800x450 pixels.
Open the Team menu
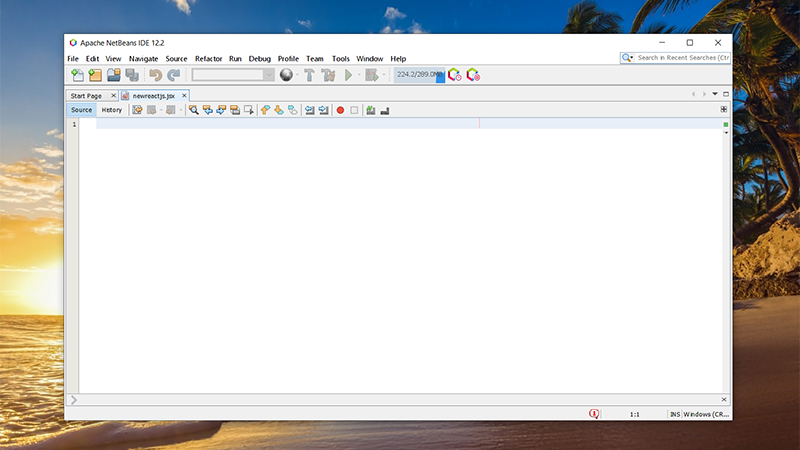pos(315,59)
